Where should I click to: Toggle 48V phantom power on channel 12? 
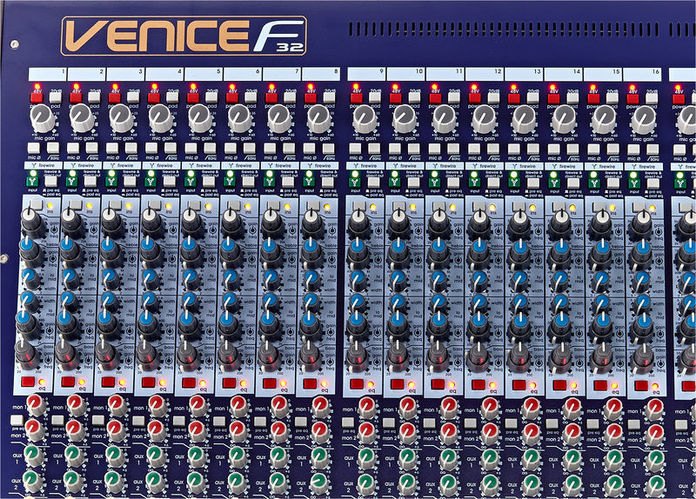click(475, 98)
